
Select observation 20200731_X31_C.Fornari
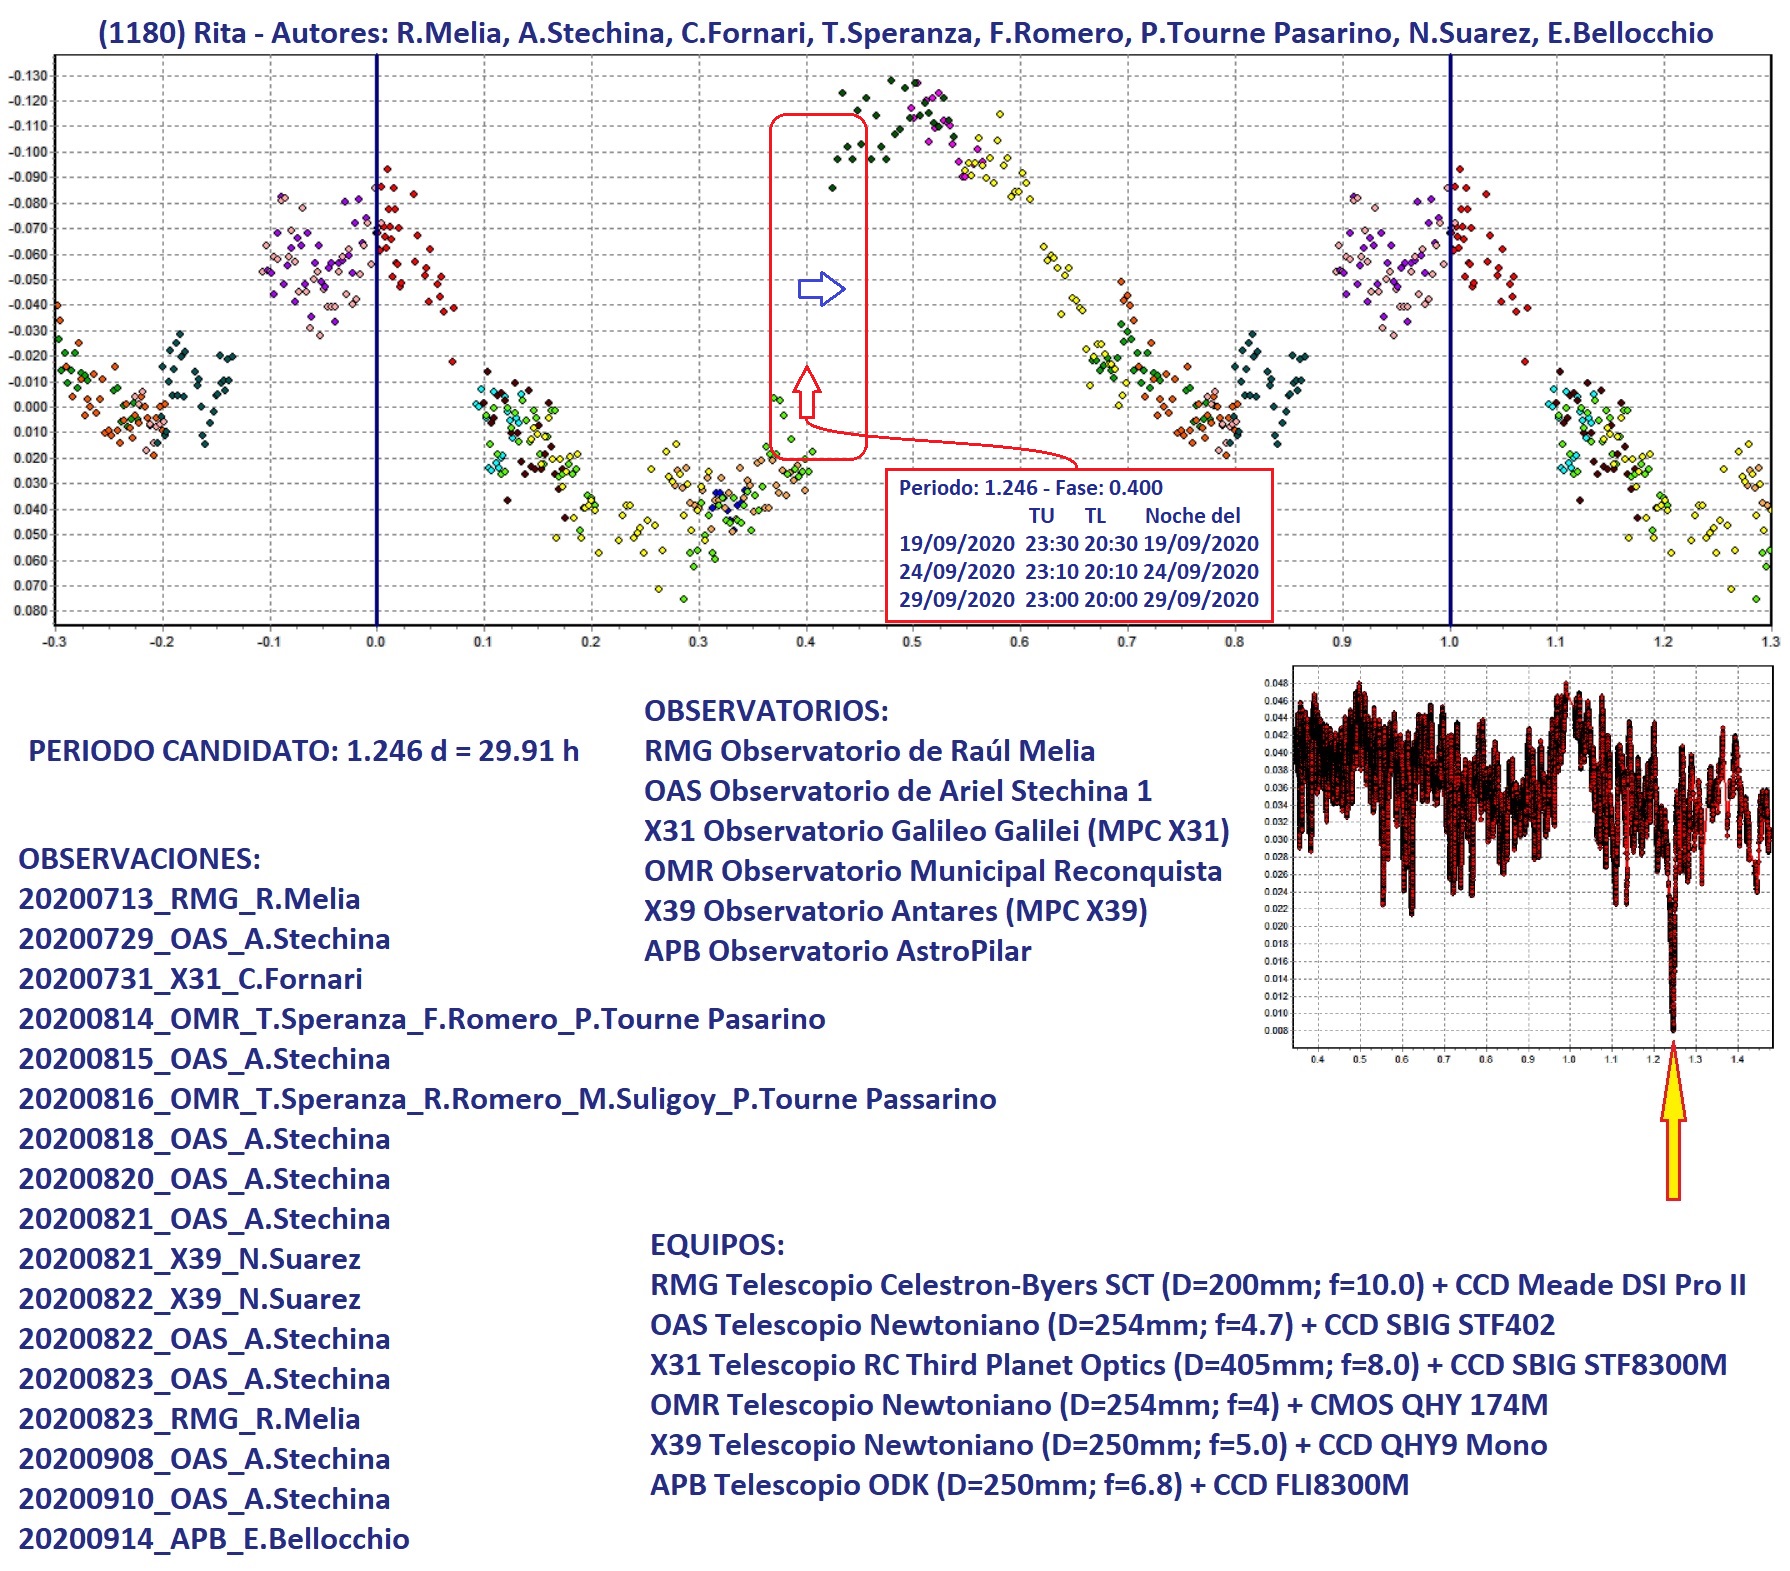click(190, 979)
